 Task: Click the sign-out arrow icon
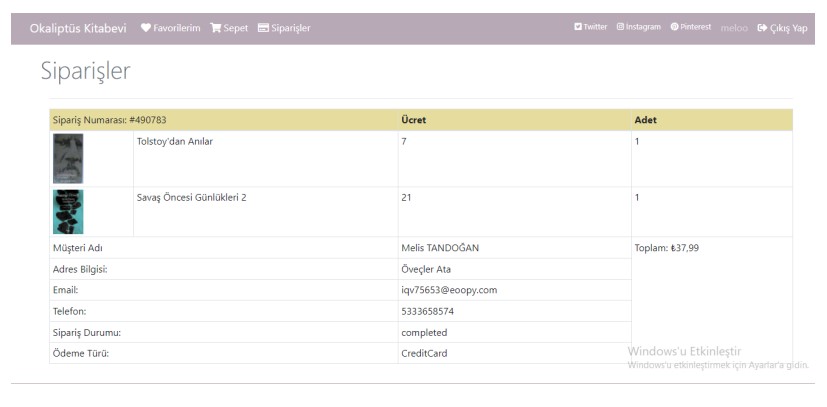(762, 28)
